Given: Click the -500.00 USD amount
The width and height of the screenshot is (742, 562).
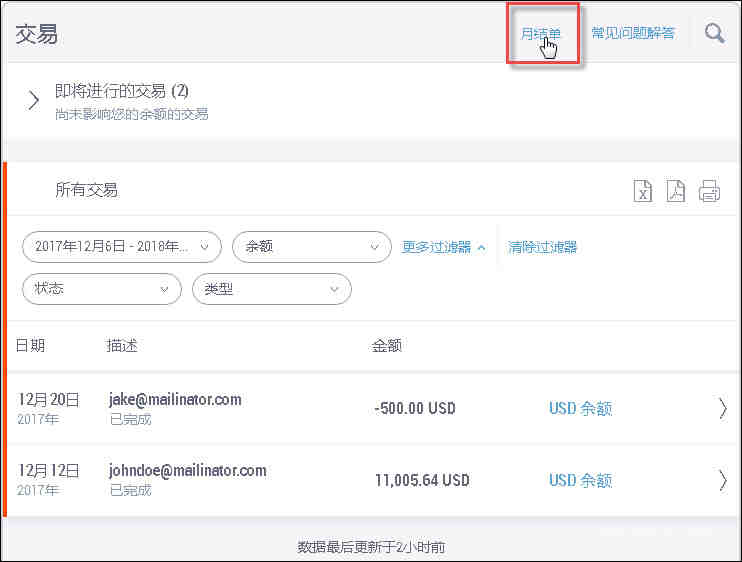Looking at the screenshot, I should click(x=415, y=409).
